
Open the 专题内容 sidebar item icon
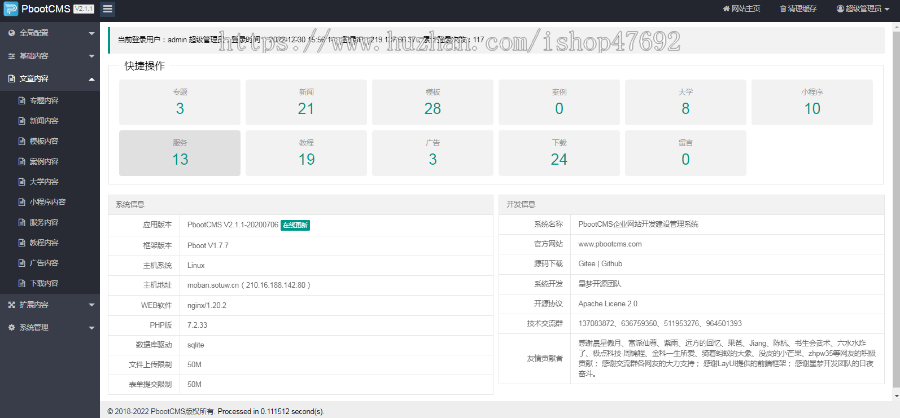pyautogui.click(x=22, y=101)
